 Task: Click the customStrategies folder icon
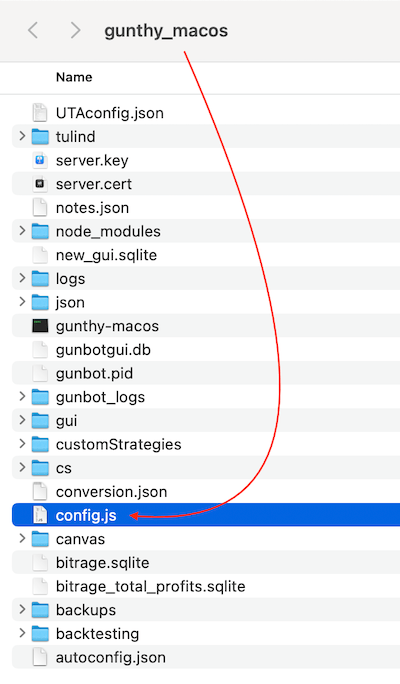coord(40,444)
